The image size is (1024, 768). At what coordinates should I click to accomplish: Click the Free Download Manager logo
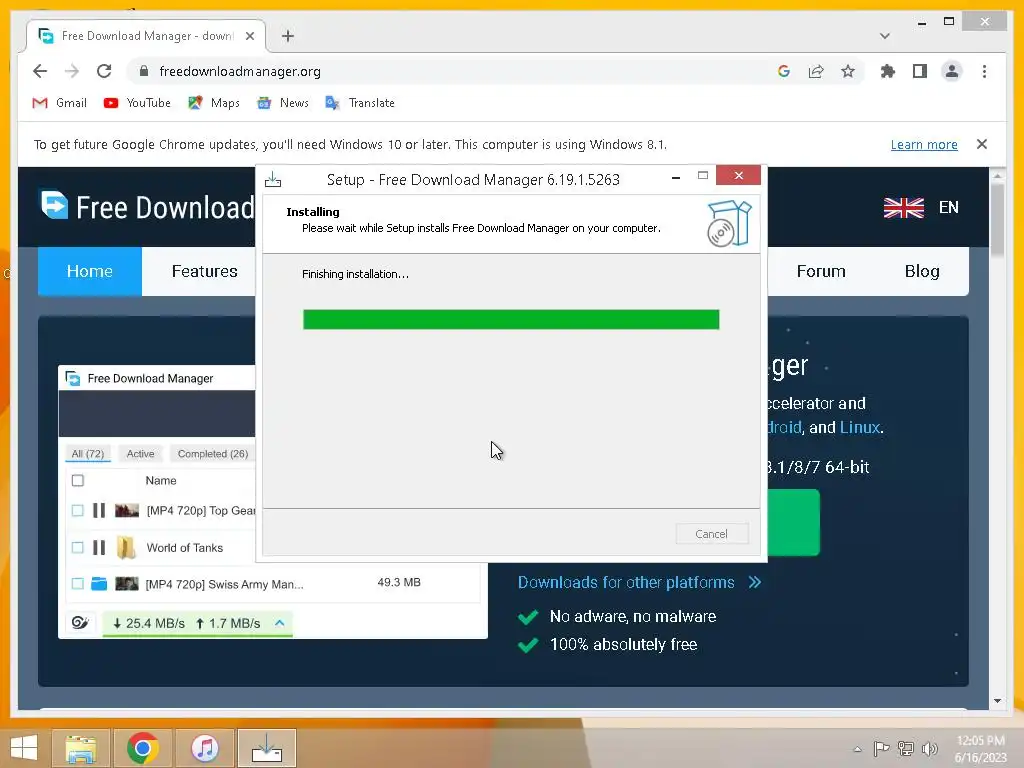147,207
